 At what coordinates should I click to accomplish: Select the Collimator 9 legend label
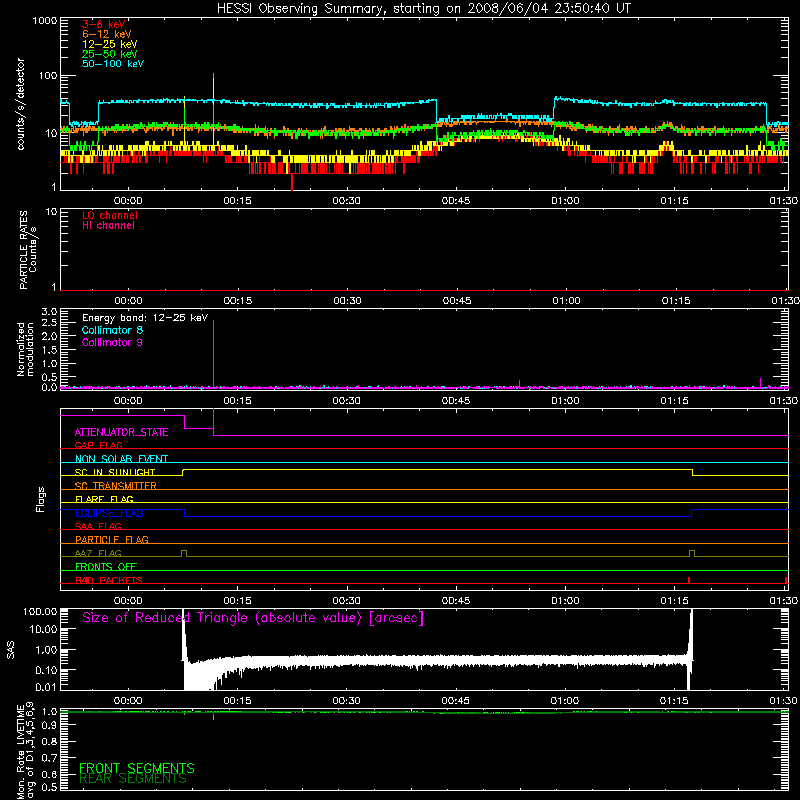point(112,342)
